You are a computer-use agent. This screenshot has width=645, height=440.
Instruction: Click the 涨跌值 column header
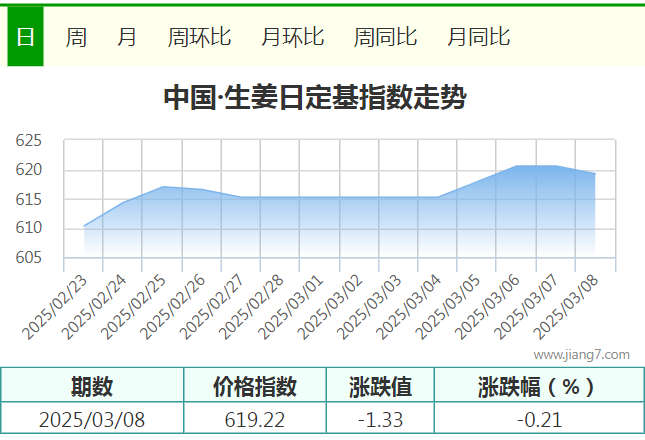[380, 386]
